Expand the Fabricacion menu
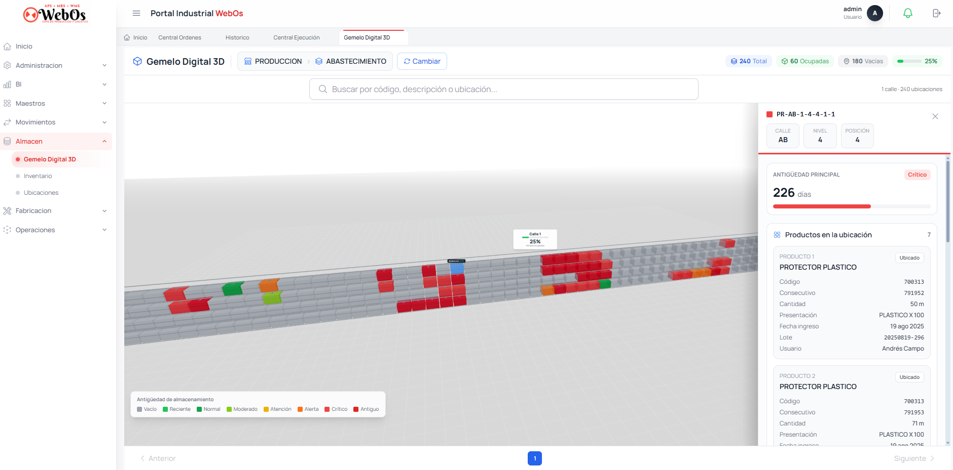 click(55, 211)
